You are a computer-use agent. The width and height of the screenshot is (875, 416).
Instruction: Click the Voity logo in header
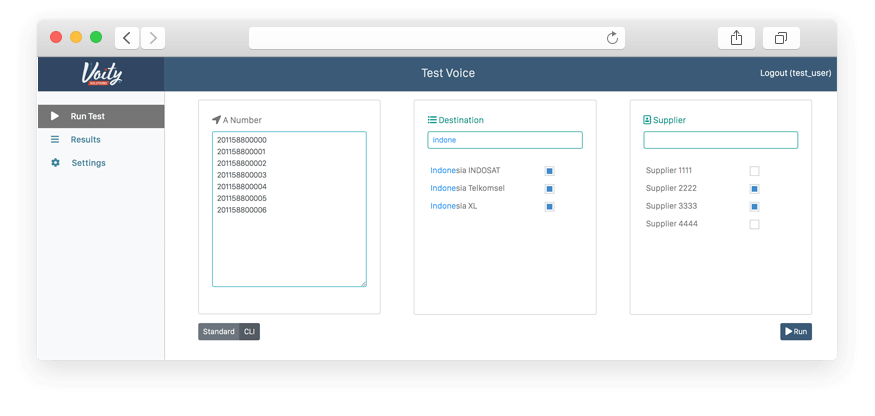click(100, 73)
